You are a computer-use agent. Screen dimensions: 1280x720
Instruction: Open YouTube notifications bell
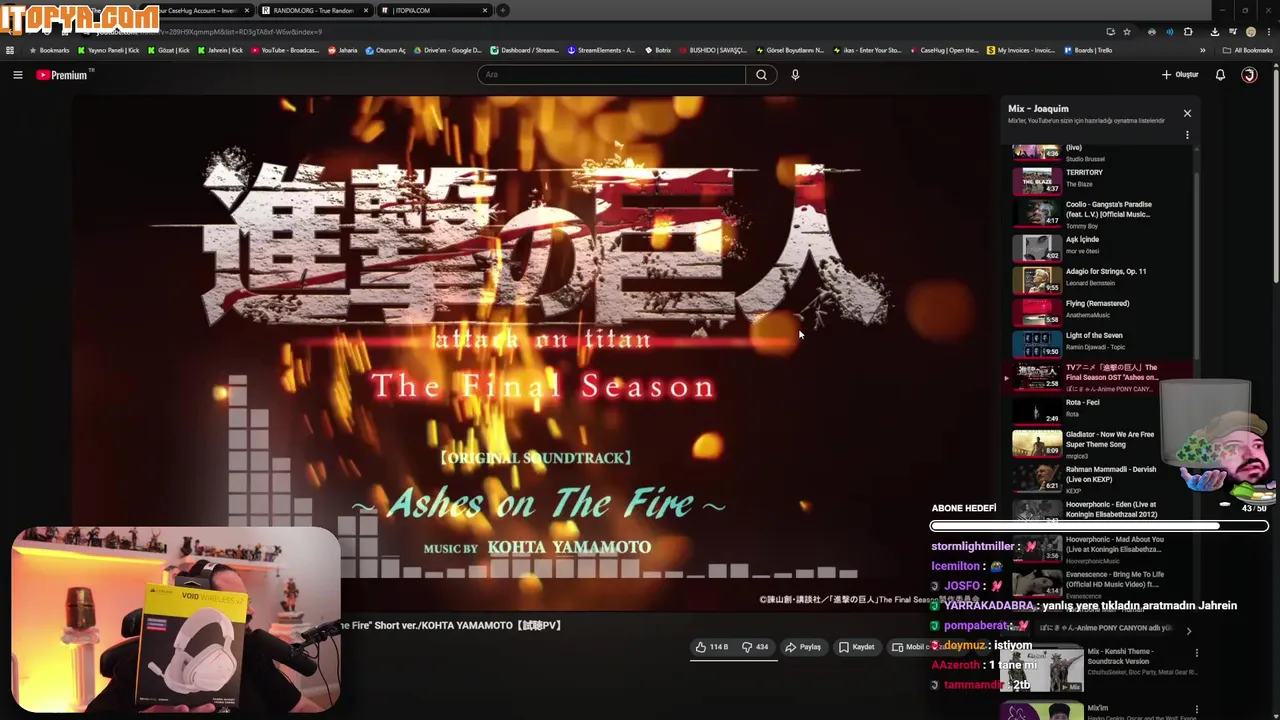click(1220, 75)
